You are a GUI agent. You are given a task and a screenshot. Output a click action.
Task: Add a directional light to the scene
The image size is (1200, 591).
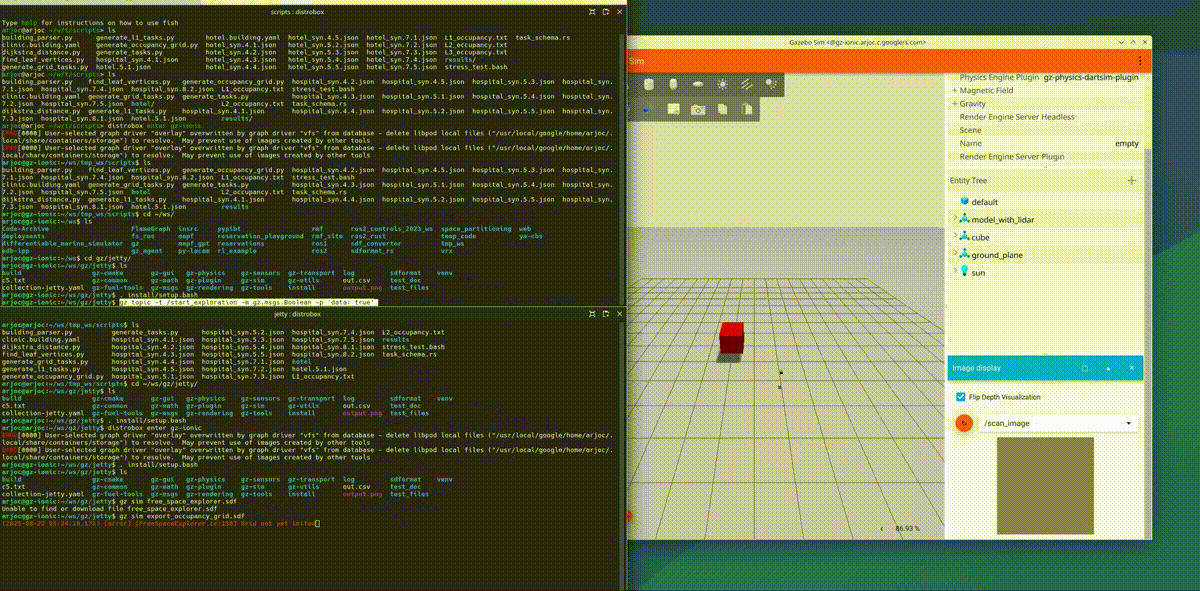click(x=746, y=85)
